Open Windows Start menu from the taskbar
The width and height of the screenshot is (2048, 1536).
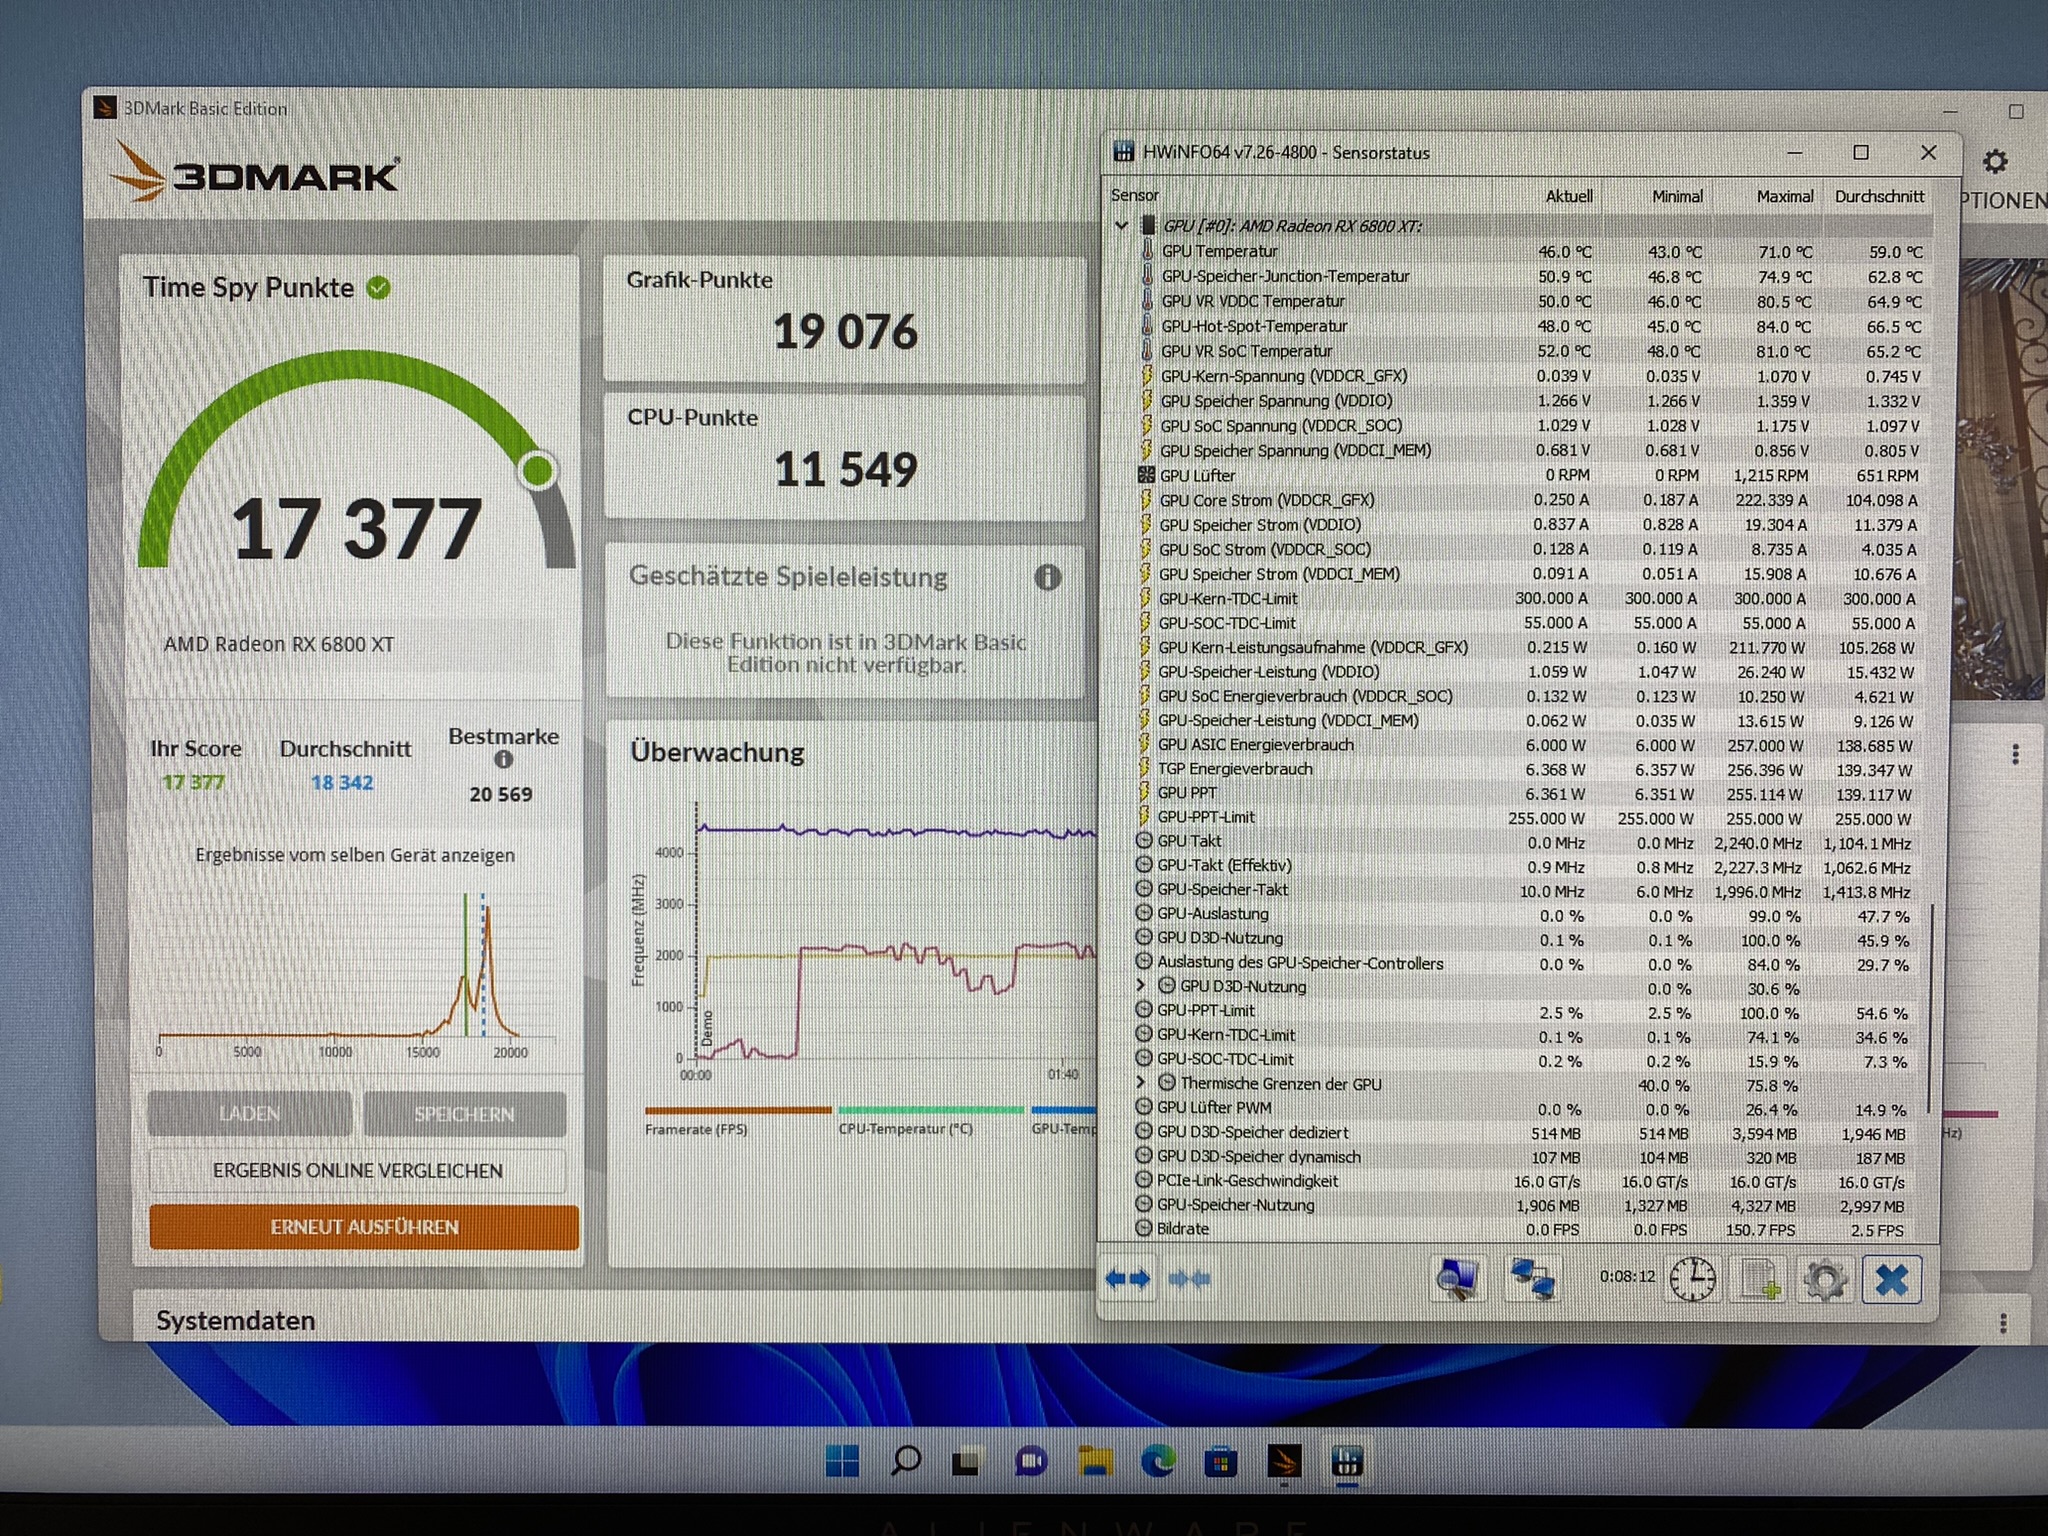[x=842, y=1462]
